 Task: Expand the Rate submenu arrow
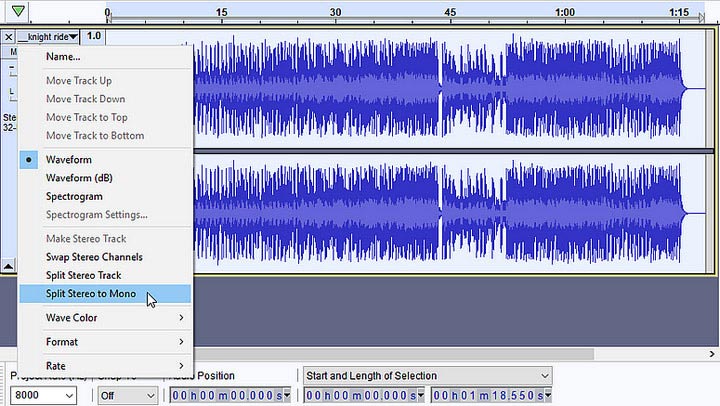tap(181, 366)
